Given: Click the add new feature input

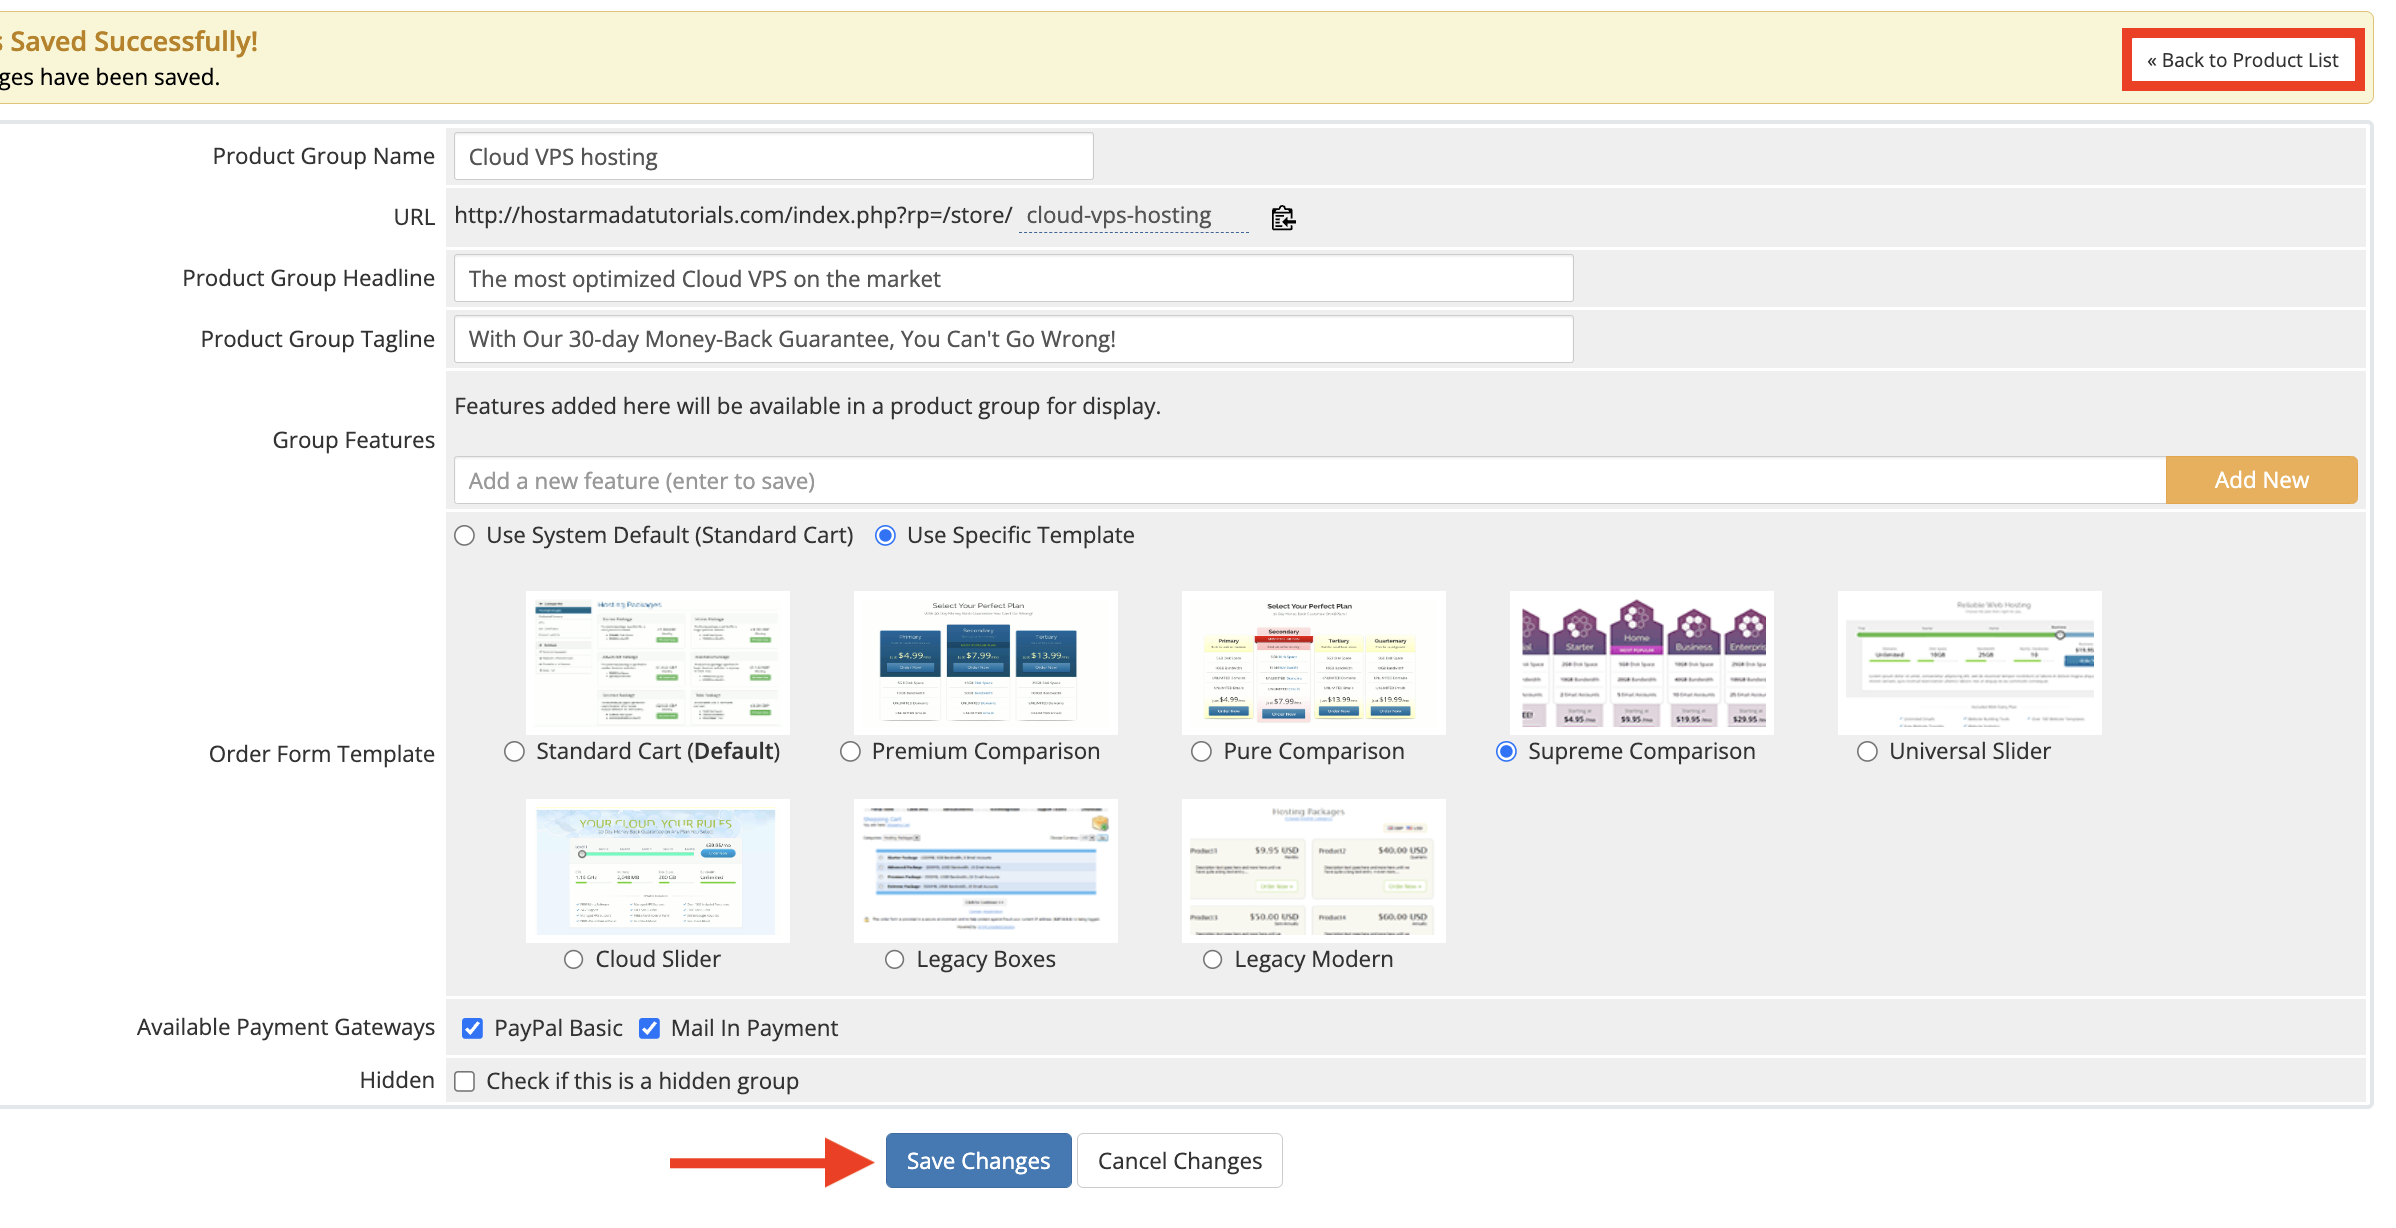Looking at the screenshot, I should (x=1310, y=481).
